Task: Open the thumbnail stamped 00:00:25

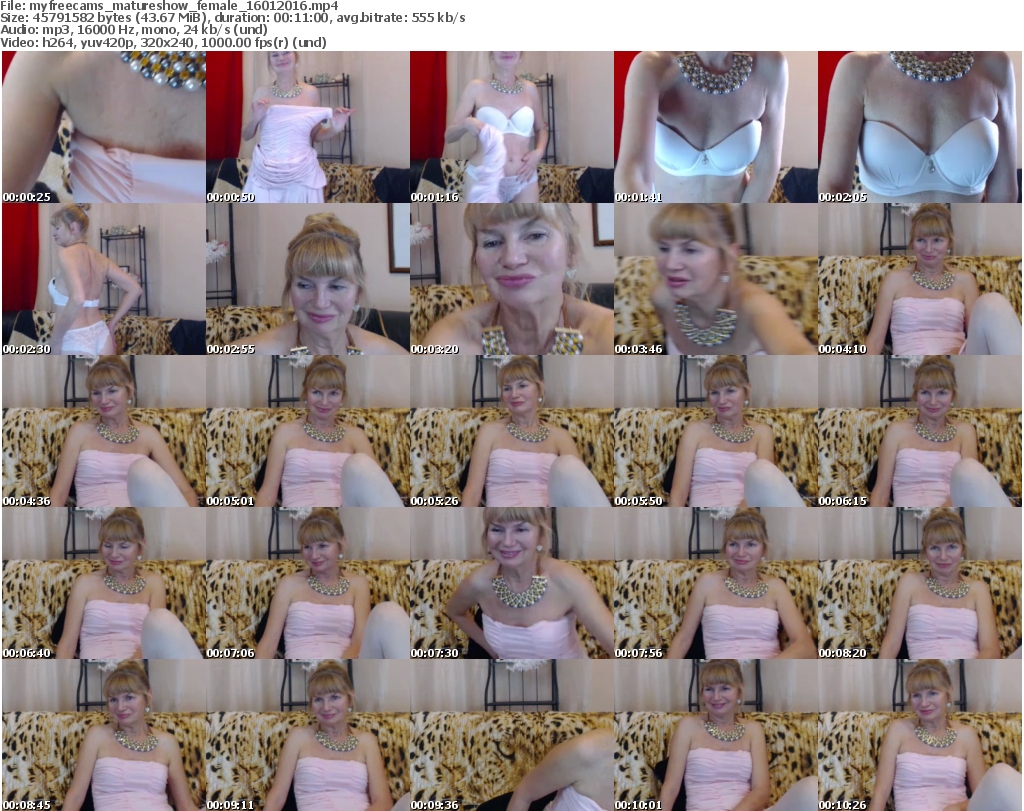Action: (104, 127)
